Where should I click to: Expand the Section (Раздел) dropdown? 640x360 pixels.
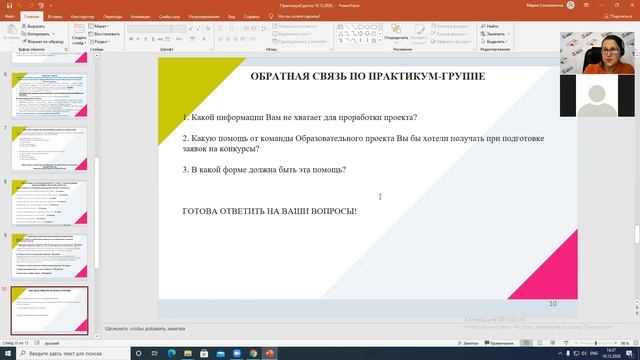[100, 42]
